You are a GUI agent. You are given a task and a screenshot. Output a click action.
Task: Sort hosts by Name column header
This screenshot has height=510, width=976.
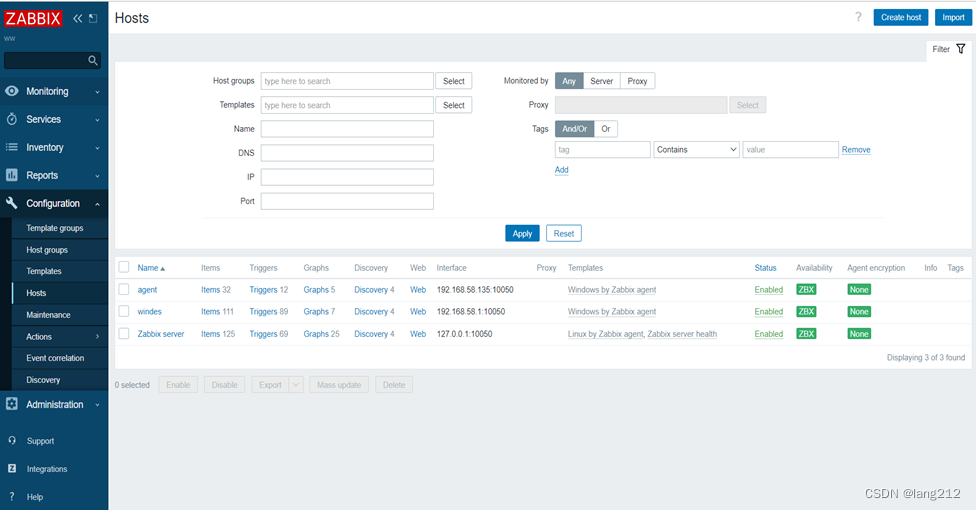(151, 268)
